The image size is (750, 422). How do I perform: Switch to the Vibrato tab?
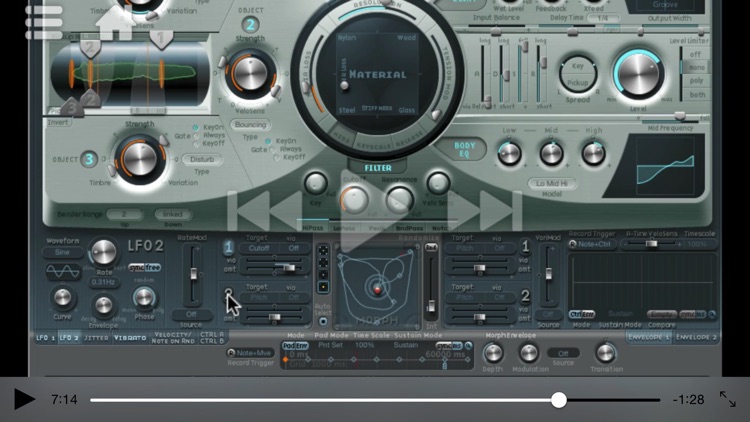130,337
